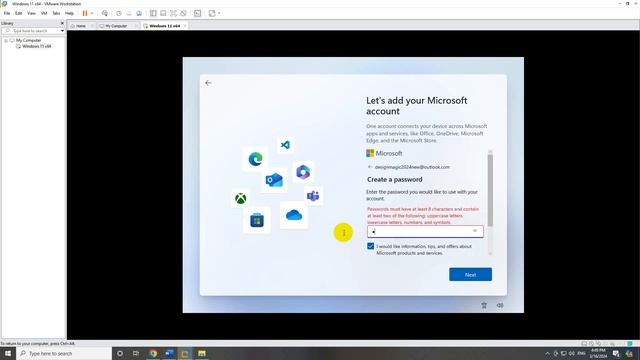Open the notification center icon
640x360 pixels.
616,353
